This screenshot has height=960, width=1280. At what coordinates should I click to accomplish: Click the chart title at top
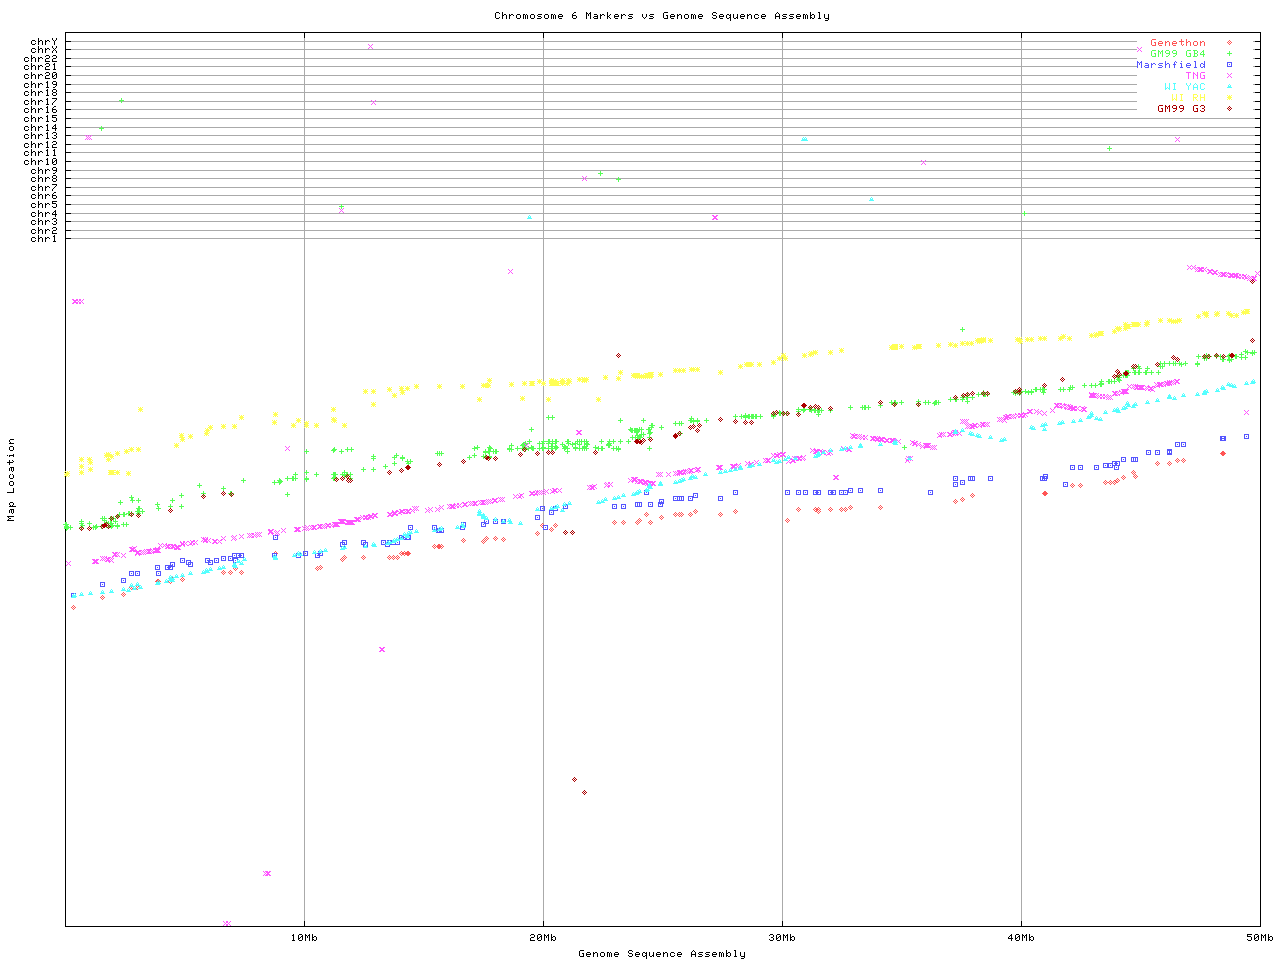pos(661,16)
